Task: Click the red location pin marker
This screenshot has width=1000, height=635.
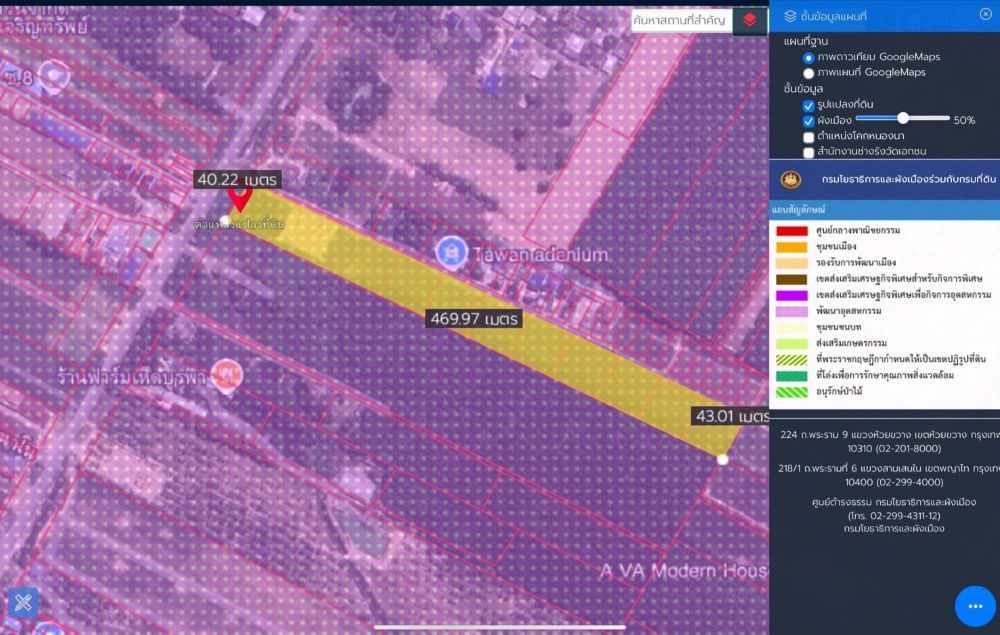Action: (x=240, y=196)
